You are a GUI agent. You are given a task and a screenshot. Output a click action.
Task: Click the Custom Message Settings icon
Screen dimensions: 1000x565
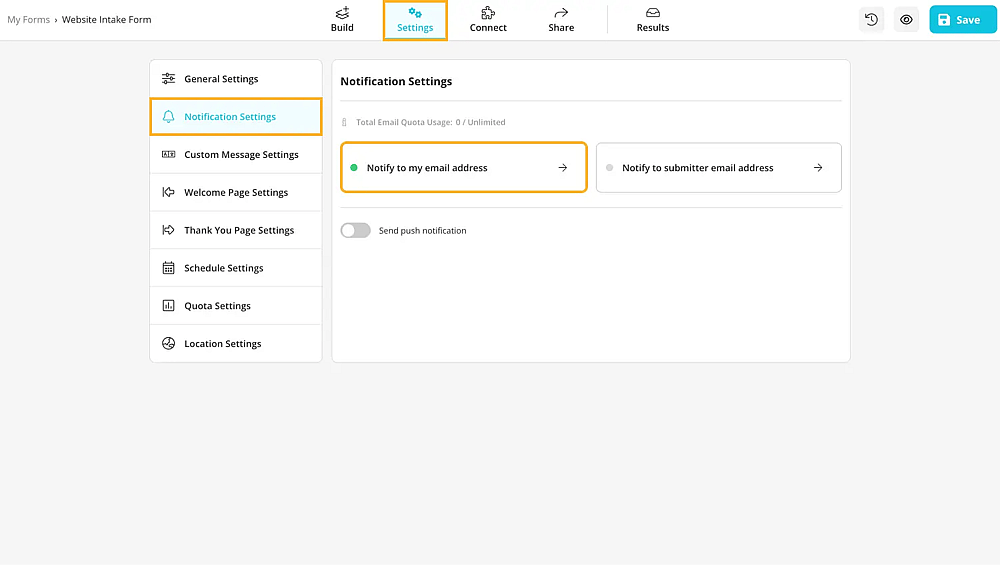click(x=168, y=154)
